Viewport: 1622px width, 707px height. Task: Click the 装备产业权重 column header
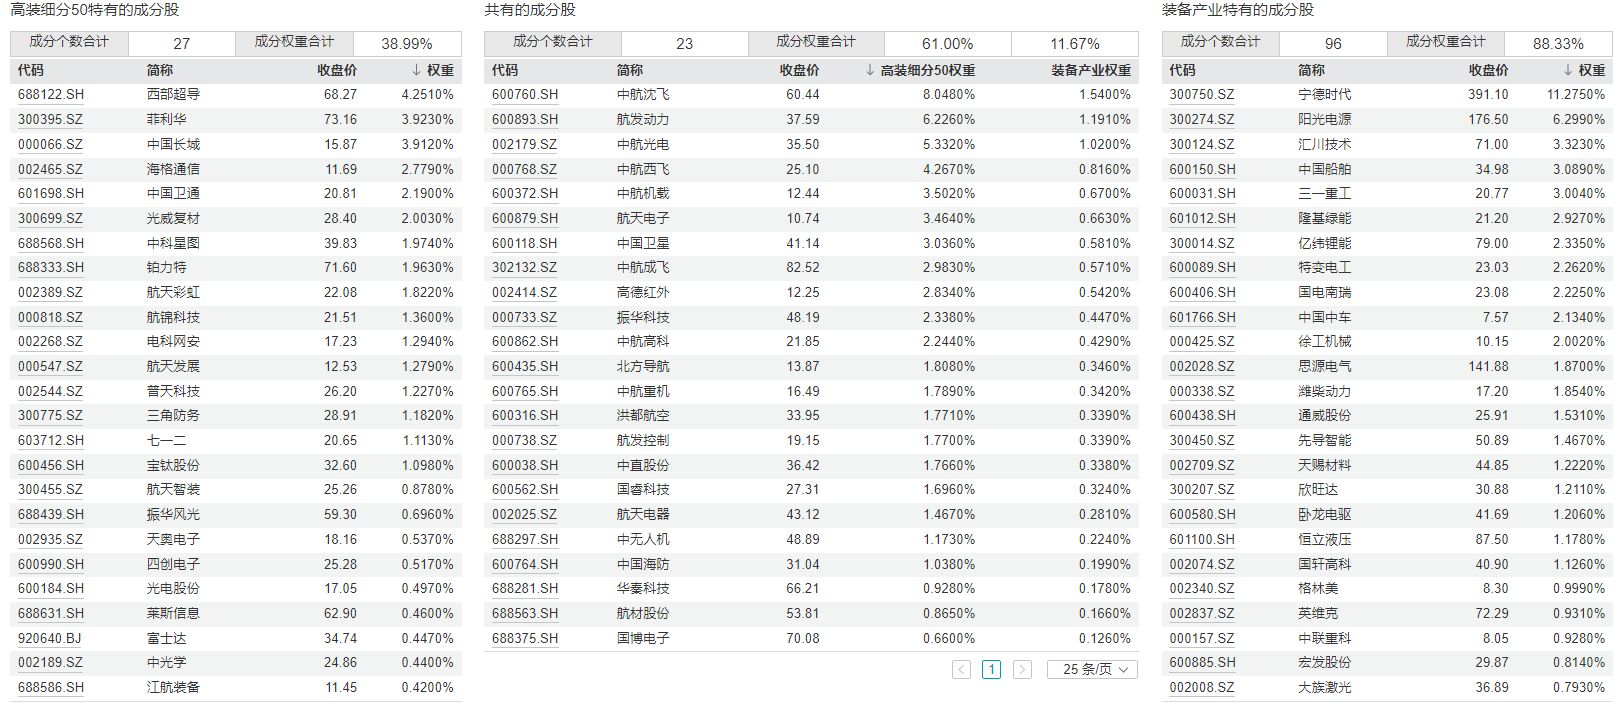coord(1090,71)
